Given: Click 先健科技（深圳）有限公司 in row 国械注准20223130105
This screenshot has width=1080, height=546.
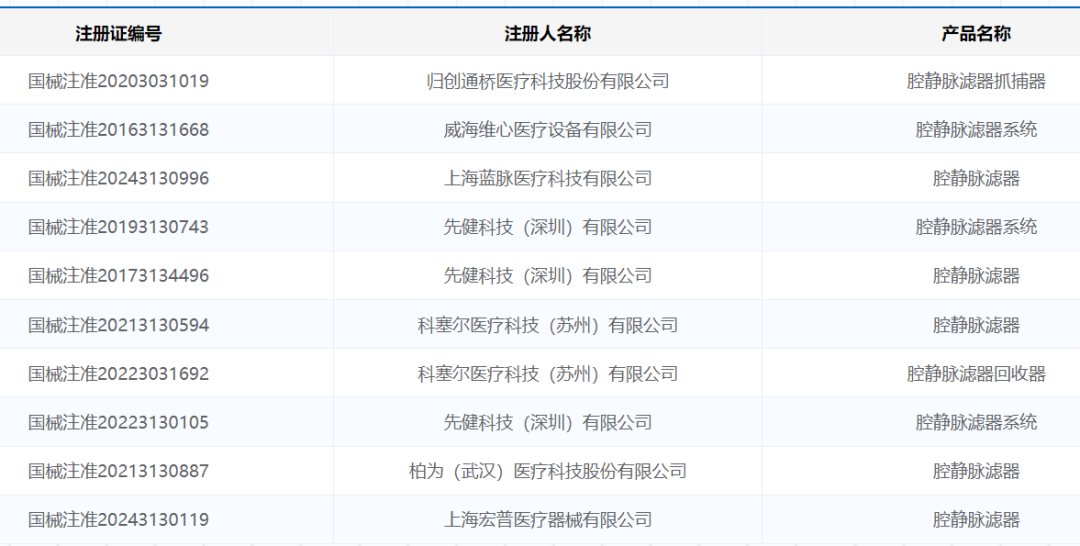Looking at the screenshot, I should coord(548,422).
